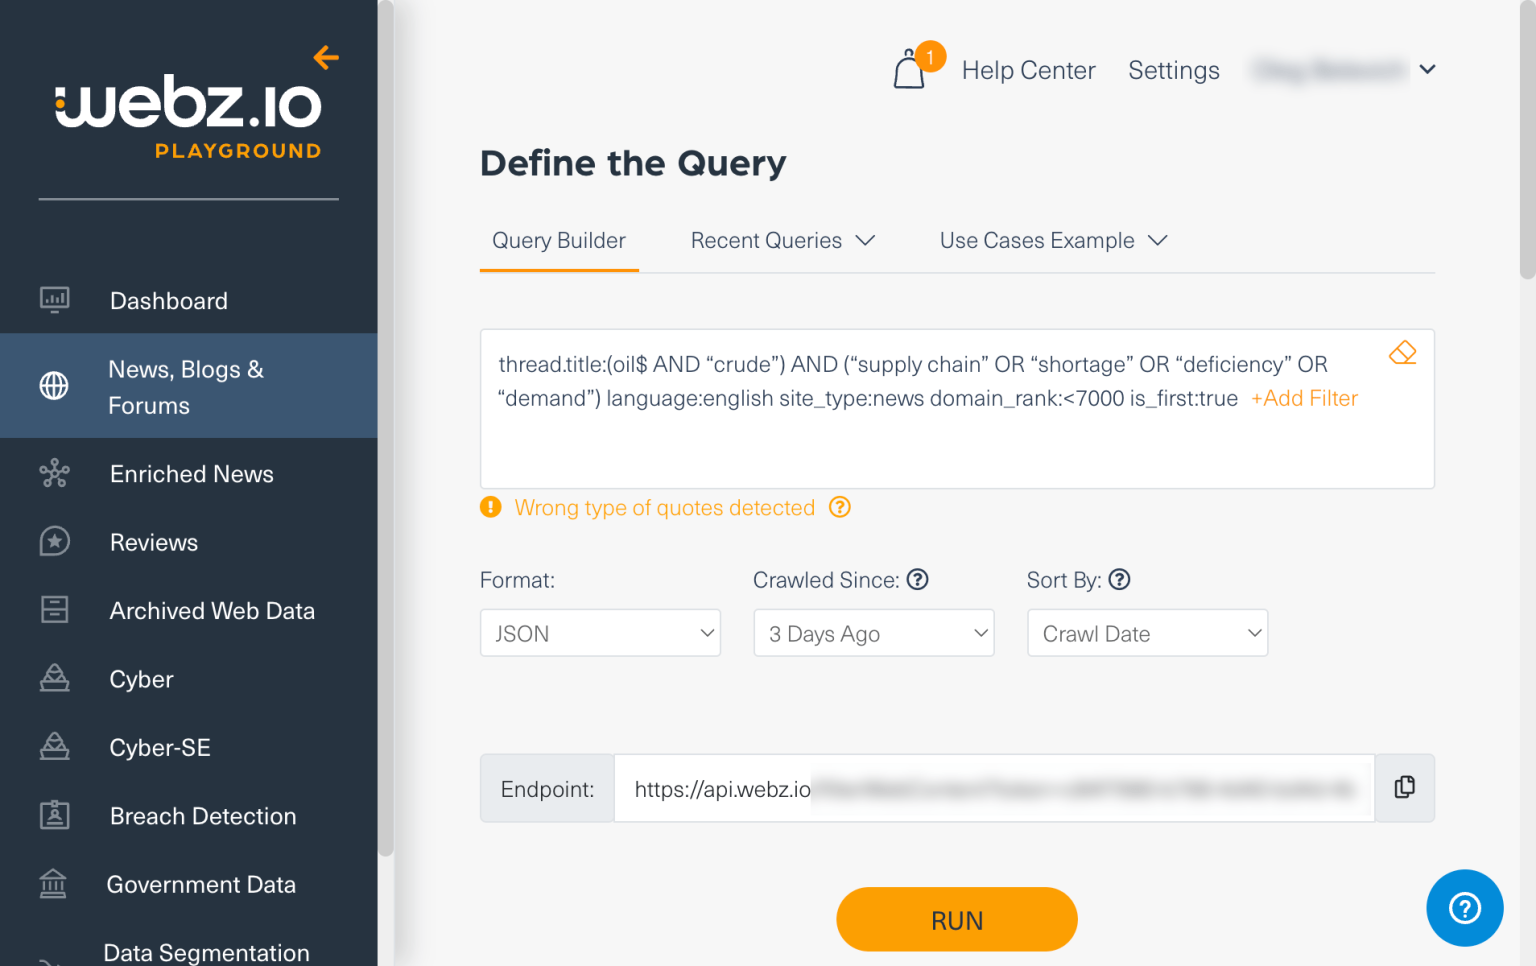Open the Format dropdown showing JSON
1536x966 pixels.
(x=599, y=633)
